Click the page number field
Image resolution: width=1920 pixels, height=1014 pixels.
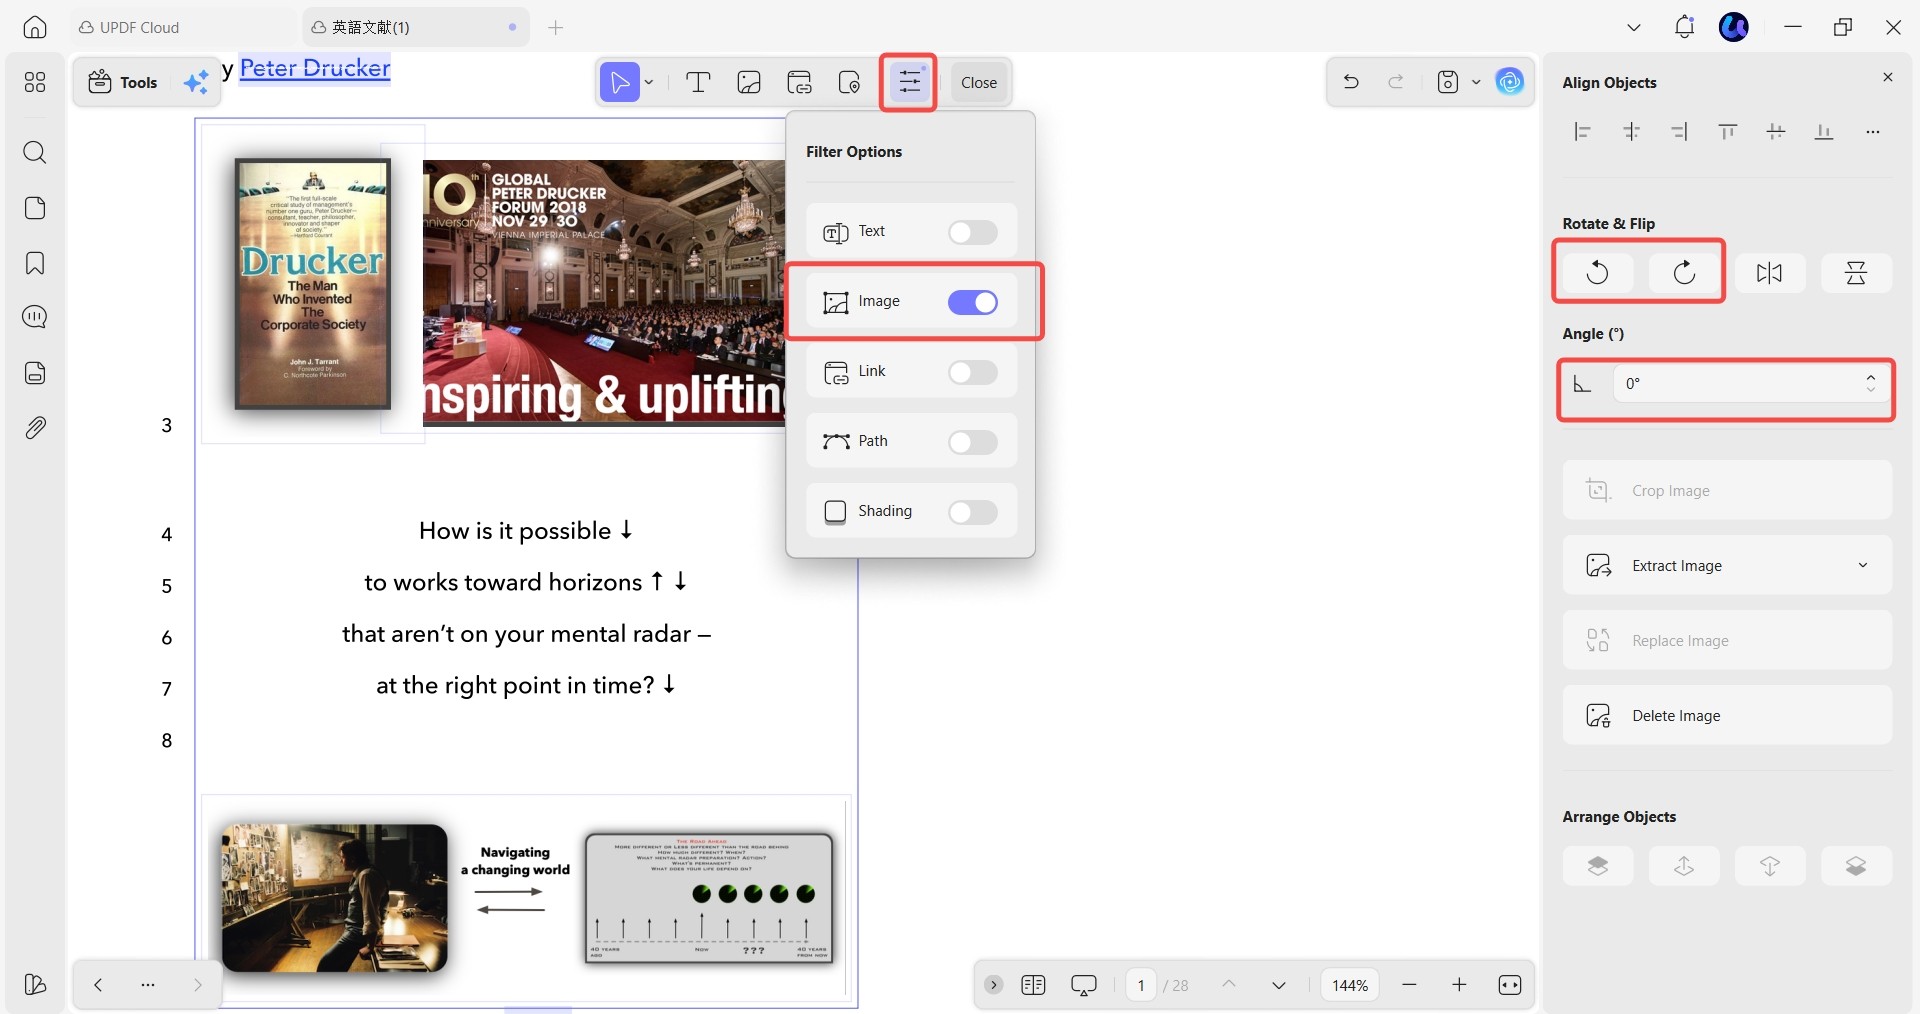point(1141,985)
